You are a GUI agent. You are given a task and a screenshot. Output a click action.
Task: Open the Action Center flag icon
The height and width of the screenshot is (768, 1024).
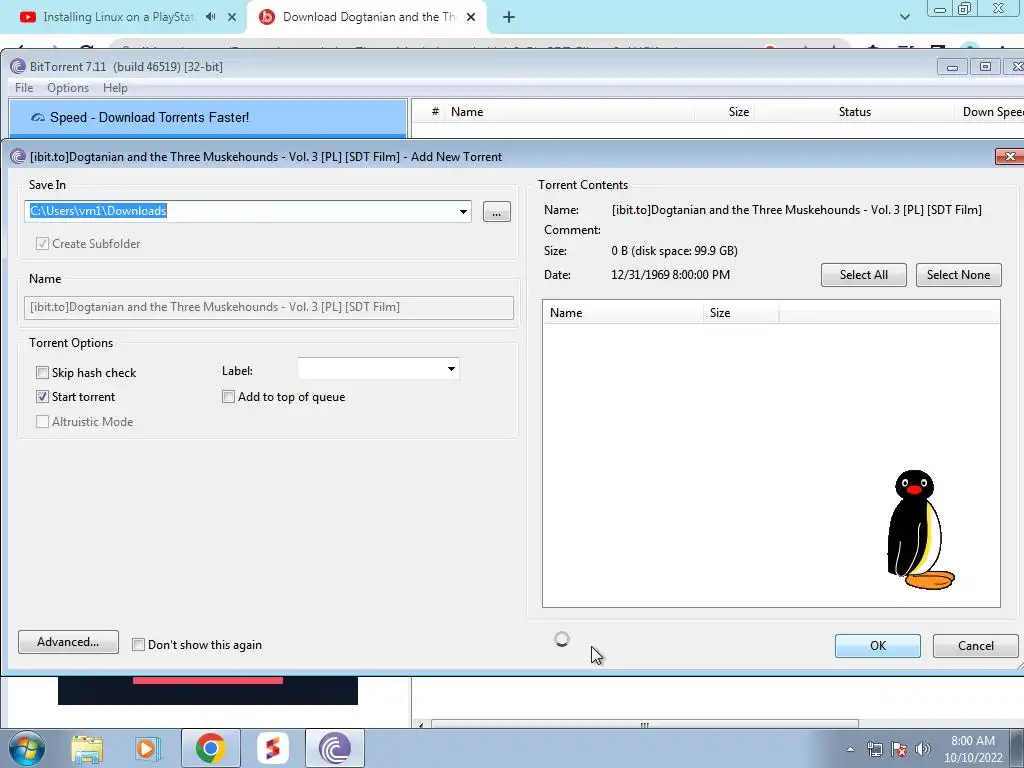pyautogui.click(x=899, y=749)
